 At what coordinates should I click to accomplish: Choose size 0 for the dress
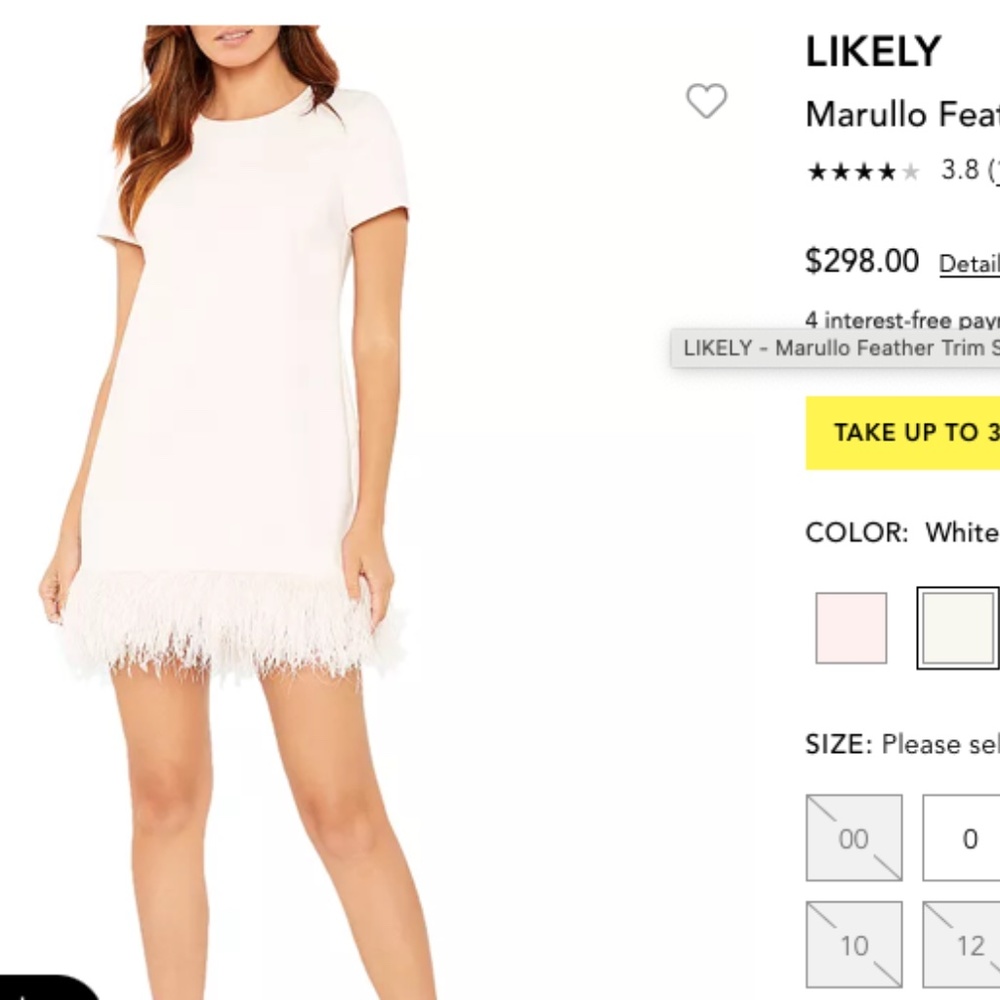tap(967, 838)
